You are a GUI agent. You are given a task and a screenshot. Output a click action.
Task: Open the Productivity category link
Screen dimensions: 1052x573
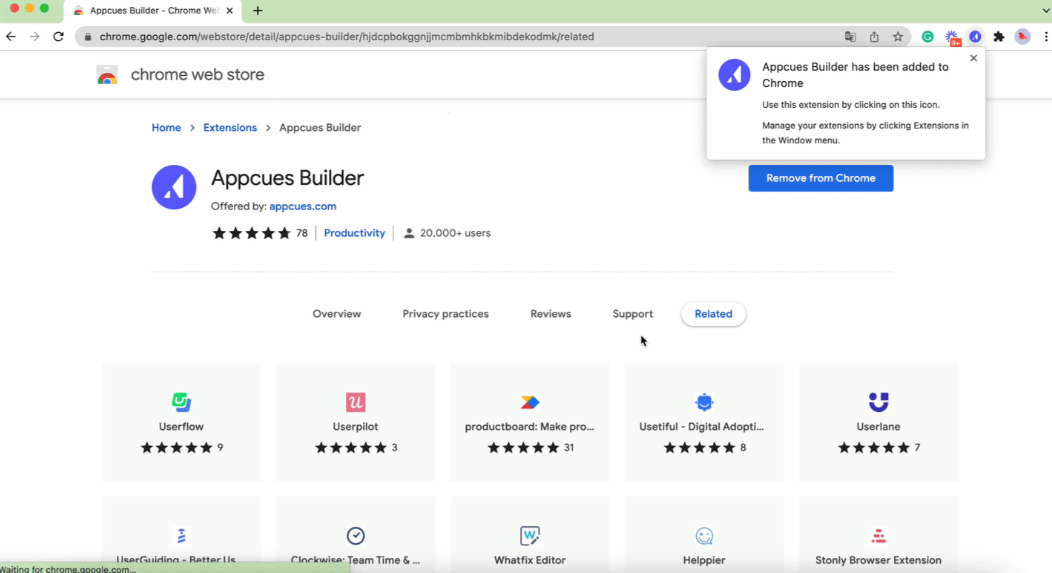click(x=354, y=233)
